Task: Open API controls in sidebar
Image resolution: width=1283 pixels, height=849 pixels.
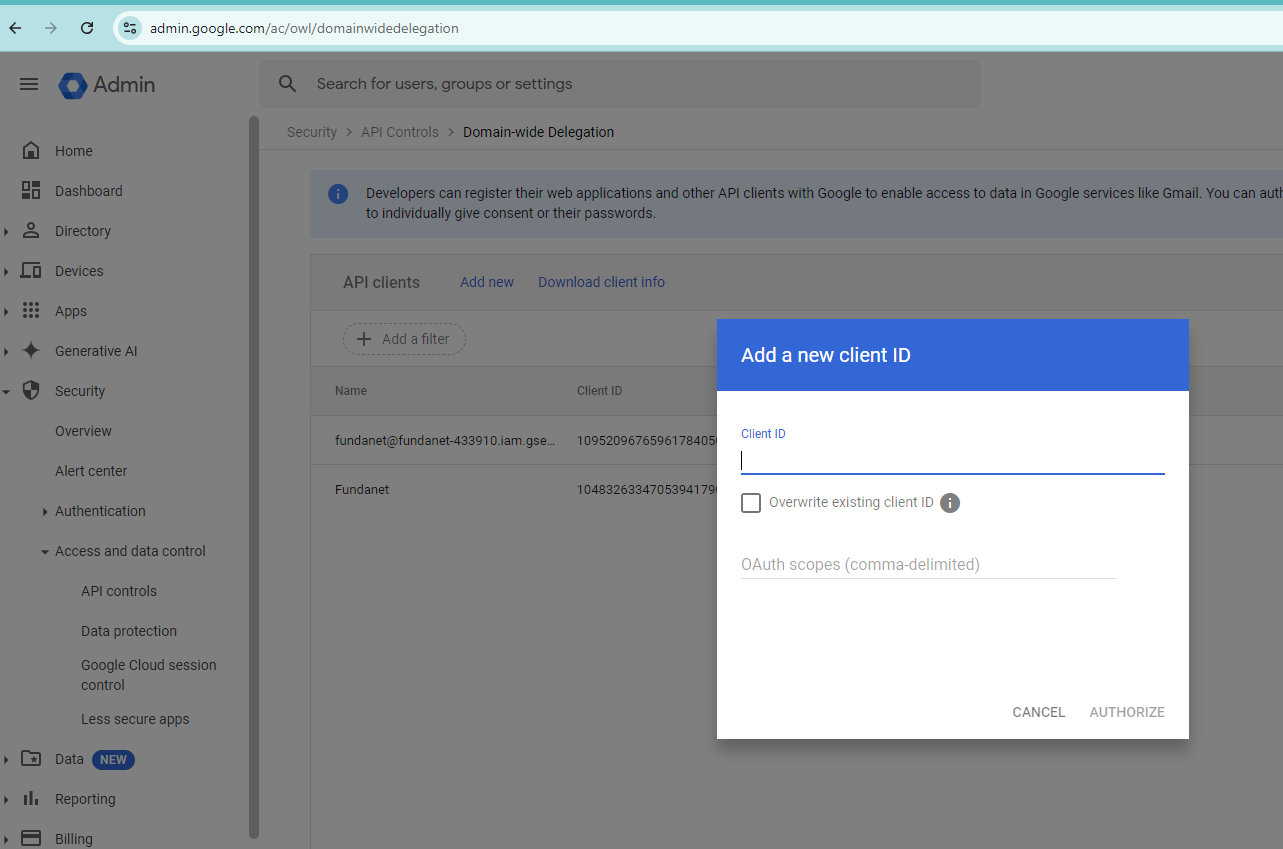Action: click(119, 591)
